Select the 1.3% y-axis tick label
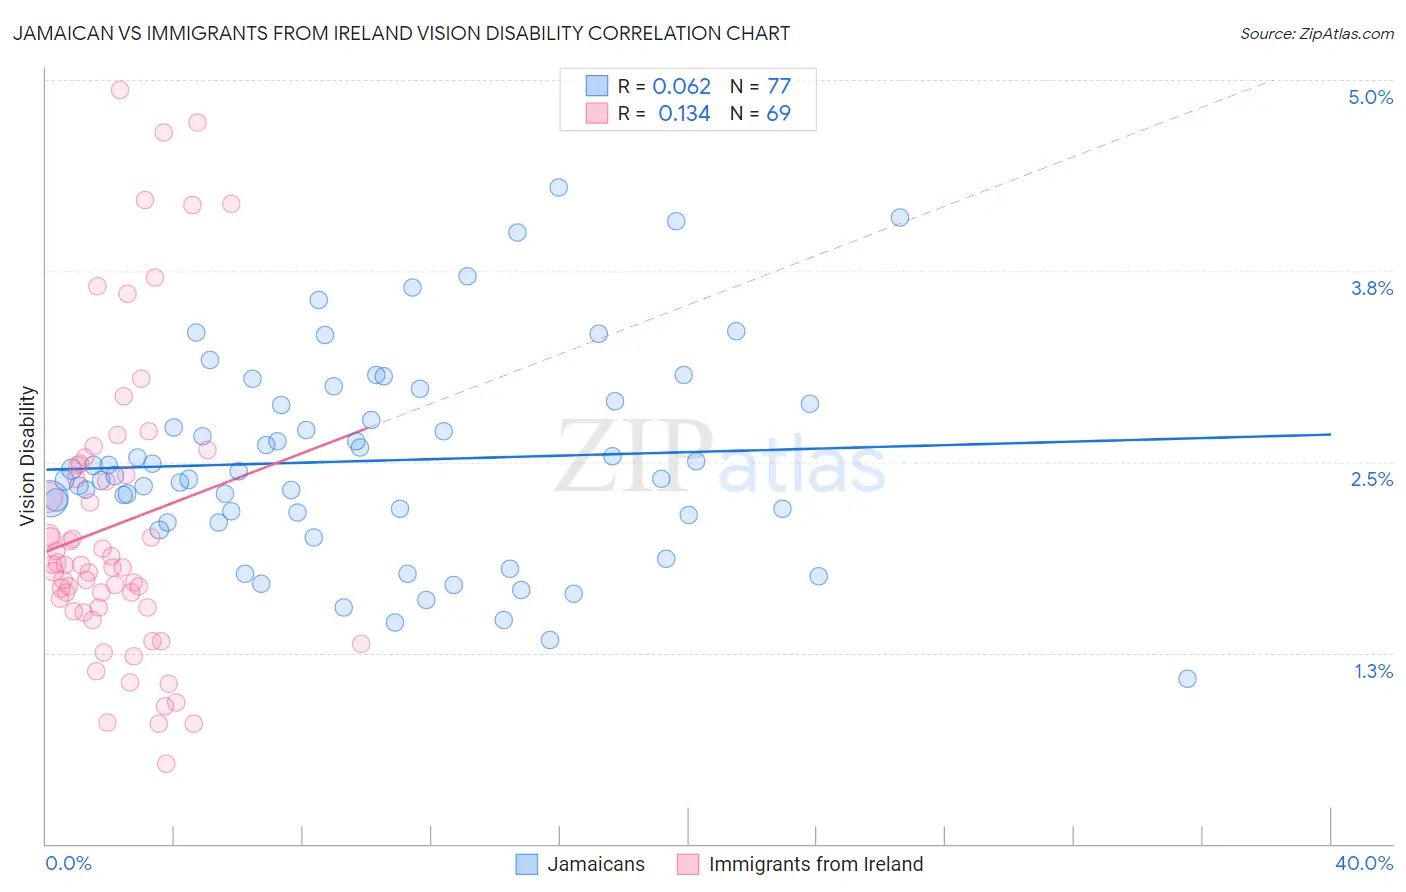This screenshot has height=892, width=1406. 1373,671
